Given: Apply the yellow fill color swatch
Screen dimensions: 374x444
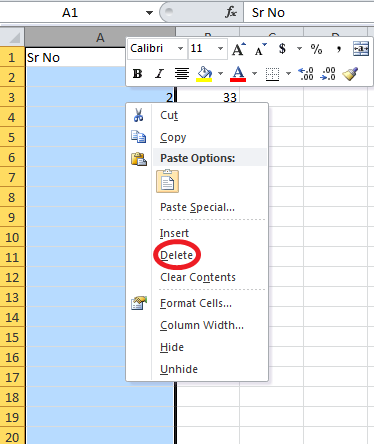Looking at the screenshot, I should [x=205, y=74].
